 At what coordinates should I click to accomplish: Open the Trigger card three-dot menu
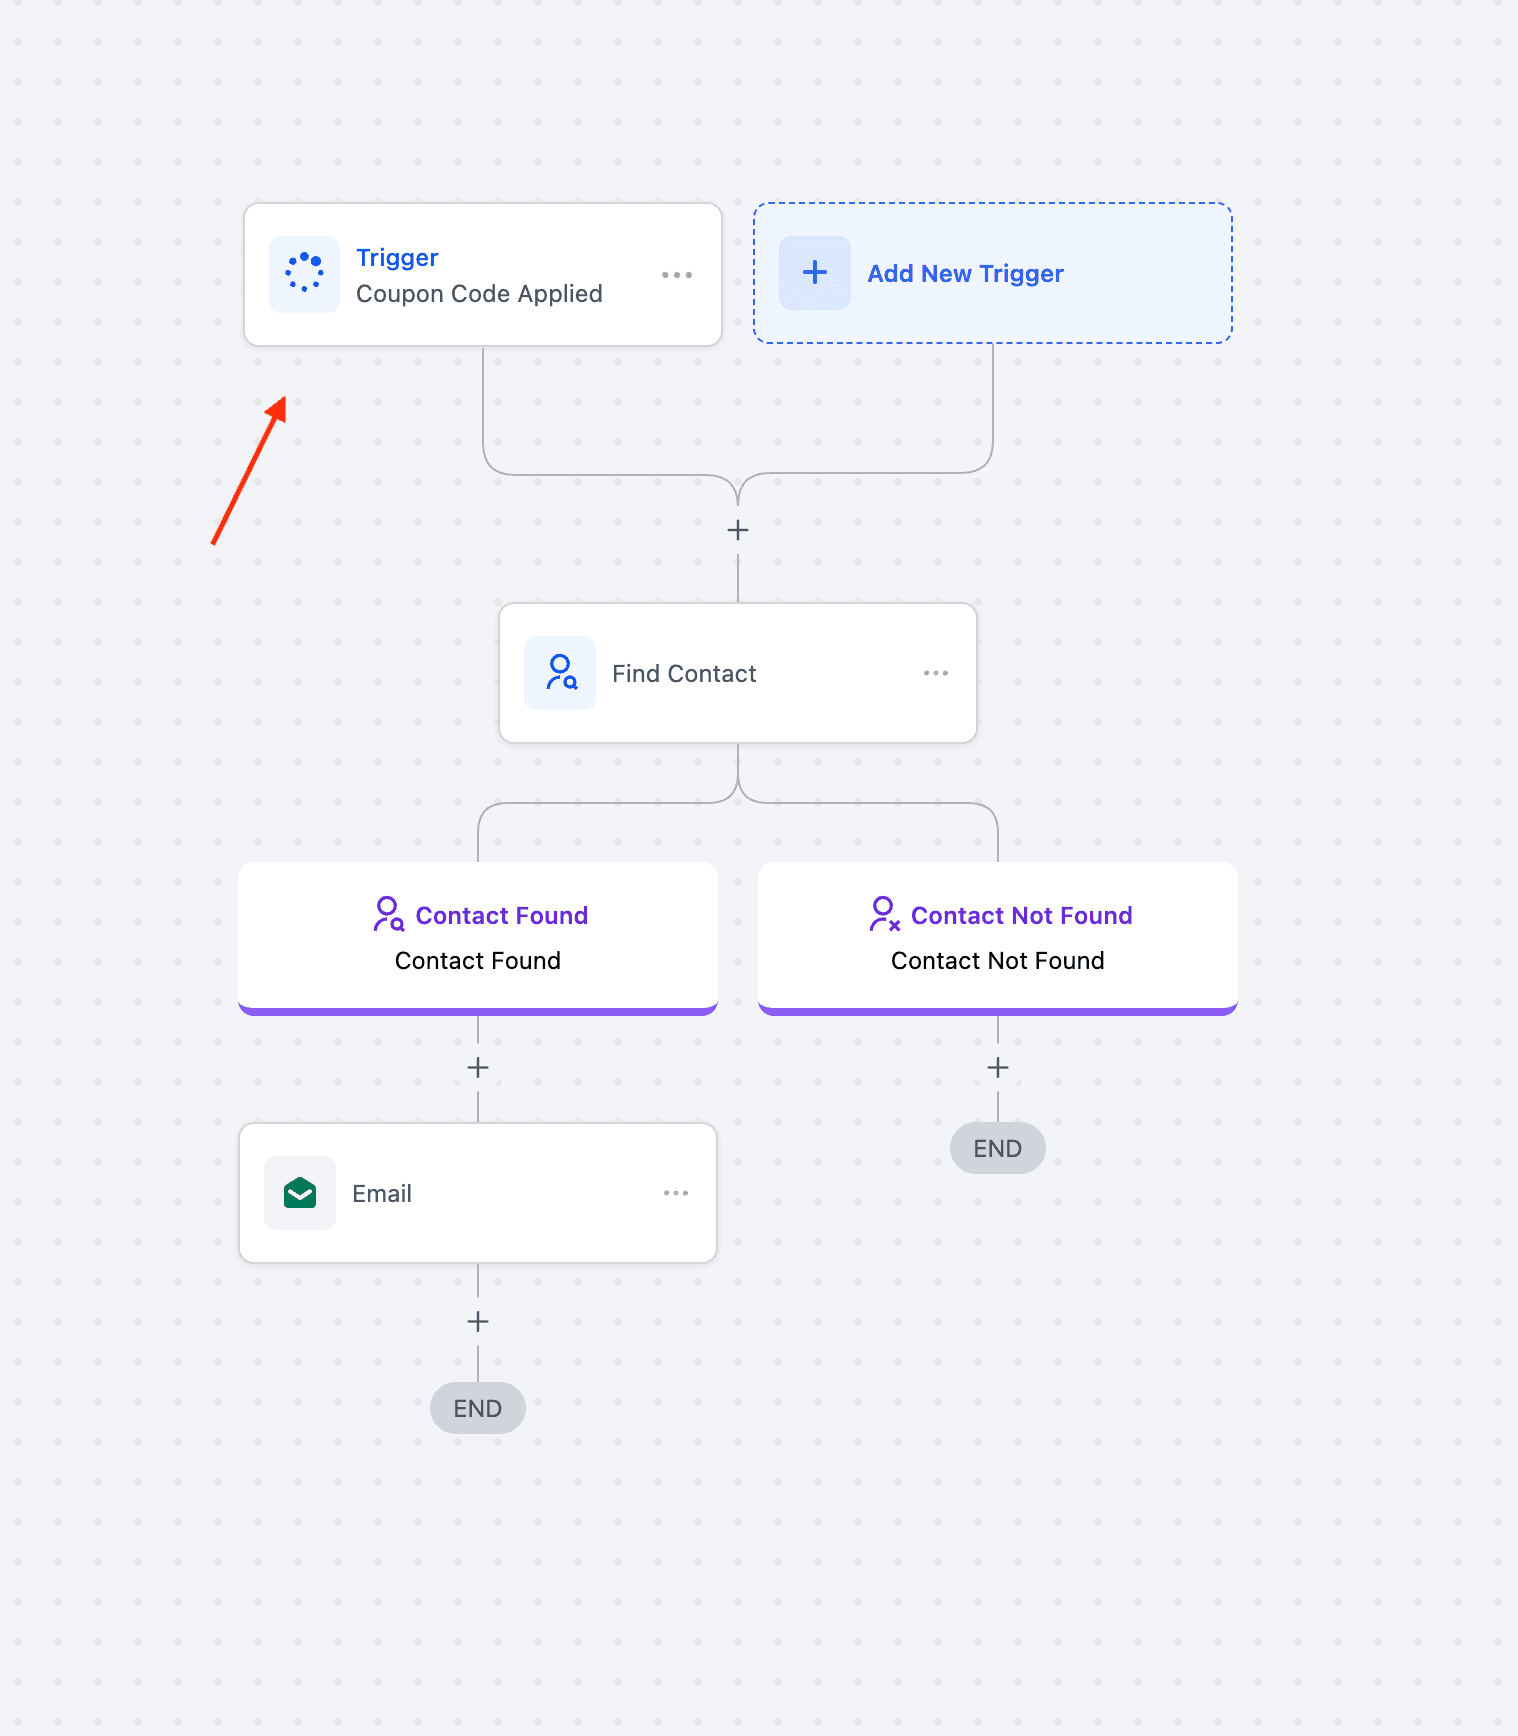(677, 275)
